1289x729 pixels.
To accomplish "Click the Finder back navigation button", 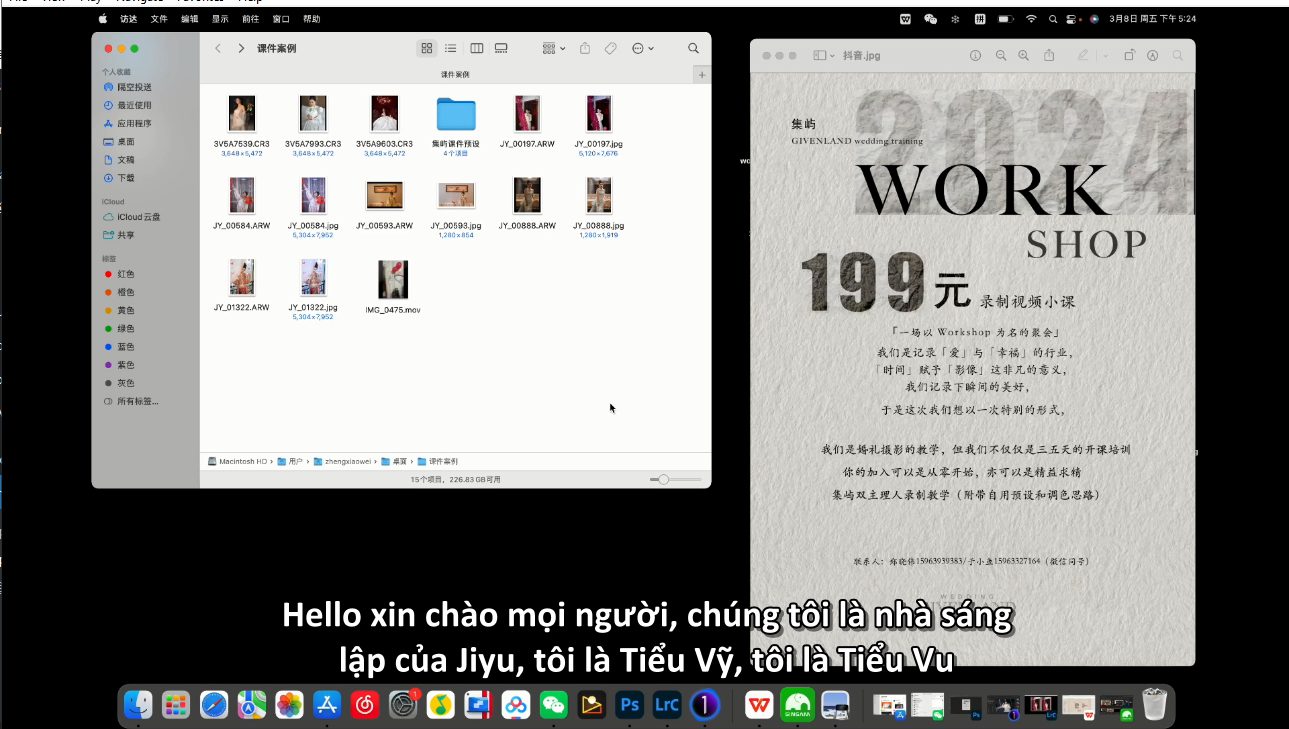I will click(218, 48).
